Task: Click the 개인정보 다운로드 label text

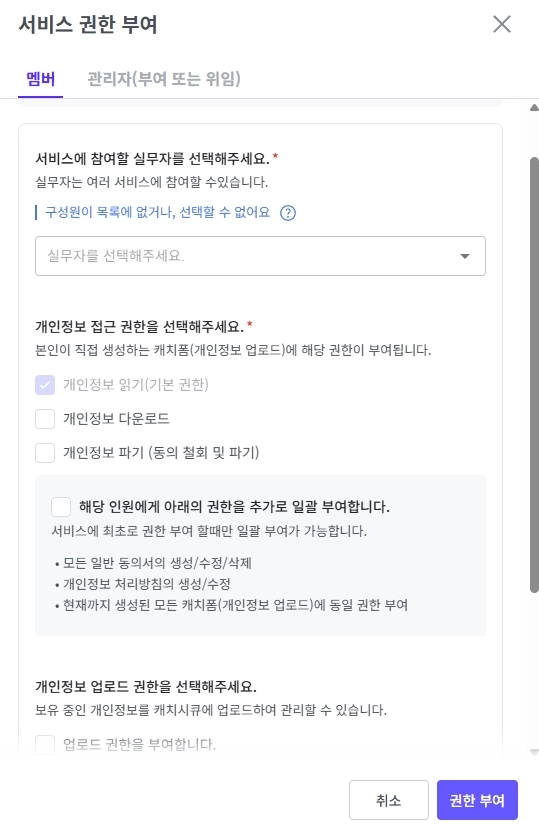Action: [x=116, y=419]
